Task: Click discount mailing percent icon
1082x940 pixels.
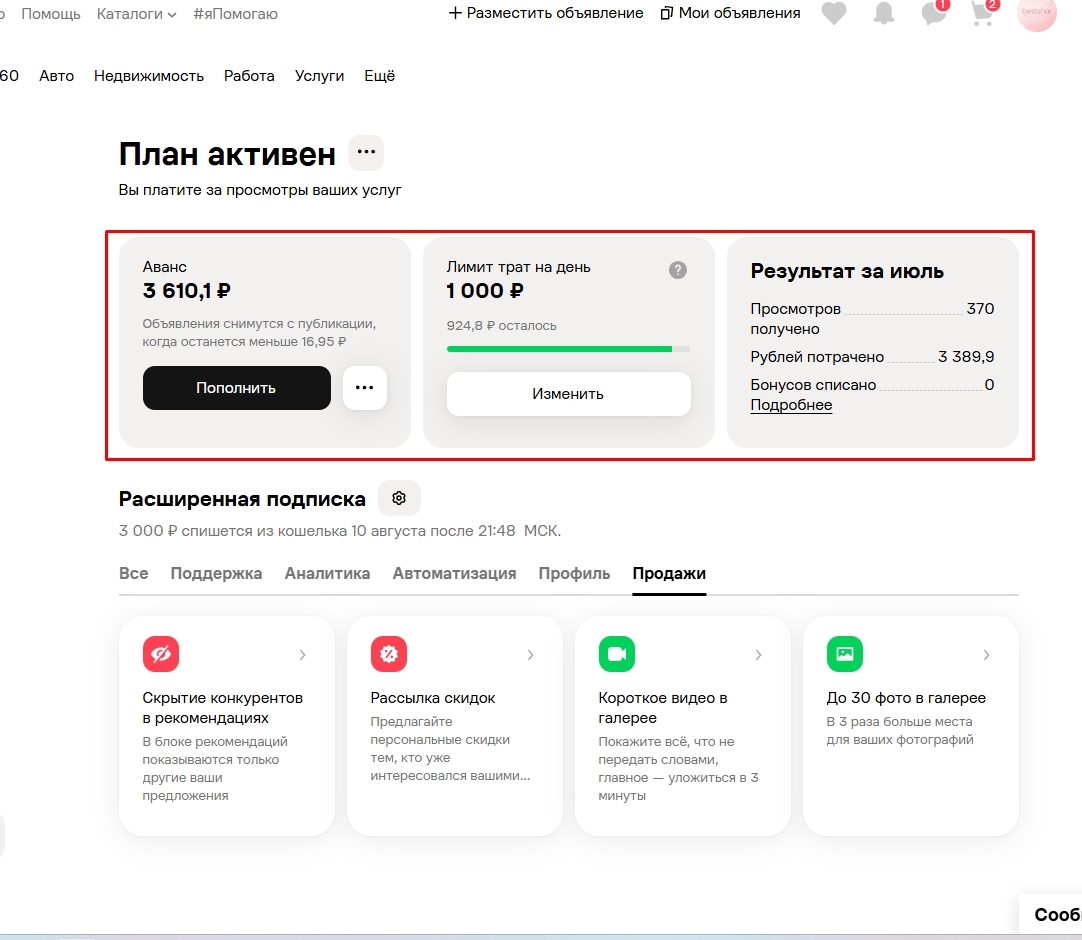Action: coord(388,654)
